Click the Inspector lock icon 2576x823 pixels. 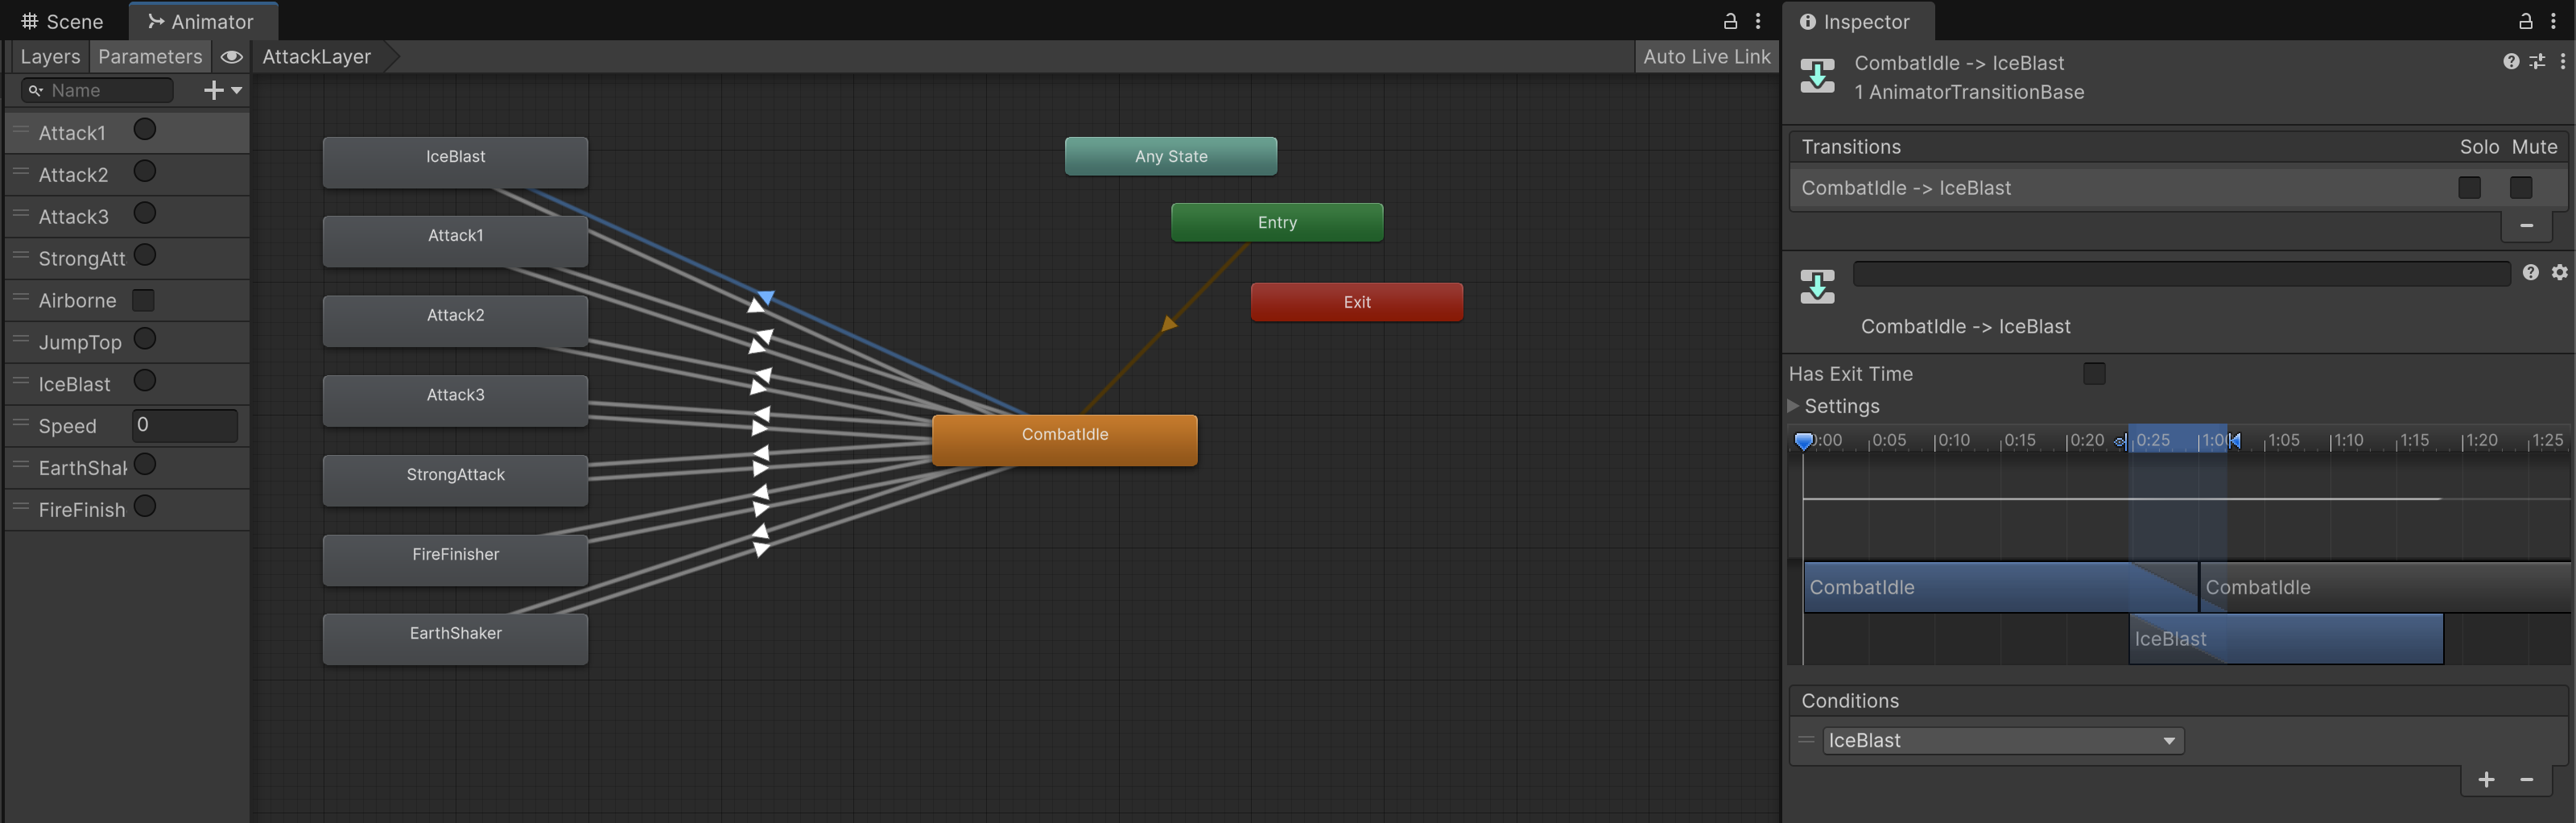point(2525,21)
